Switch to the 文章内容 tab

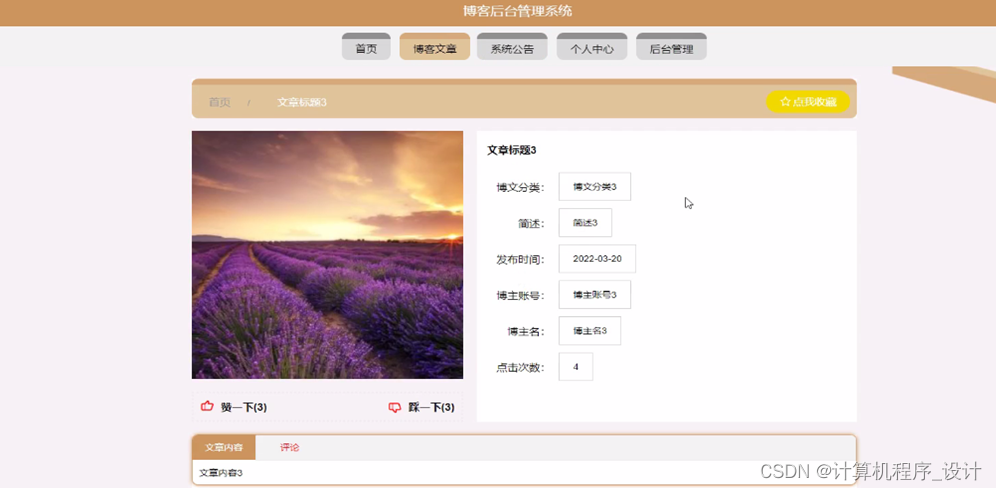click(224, 447)
